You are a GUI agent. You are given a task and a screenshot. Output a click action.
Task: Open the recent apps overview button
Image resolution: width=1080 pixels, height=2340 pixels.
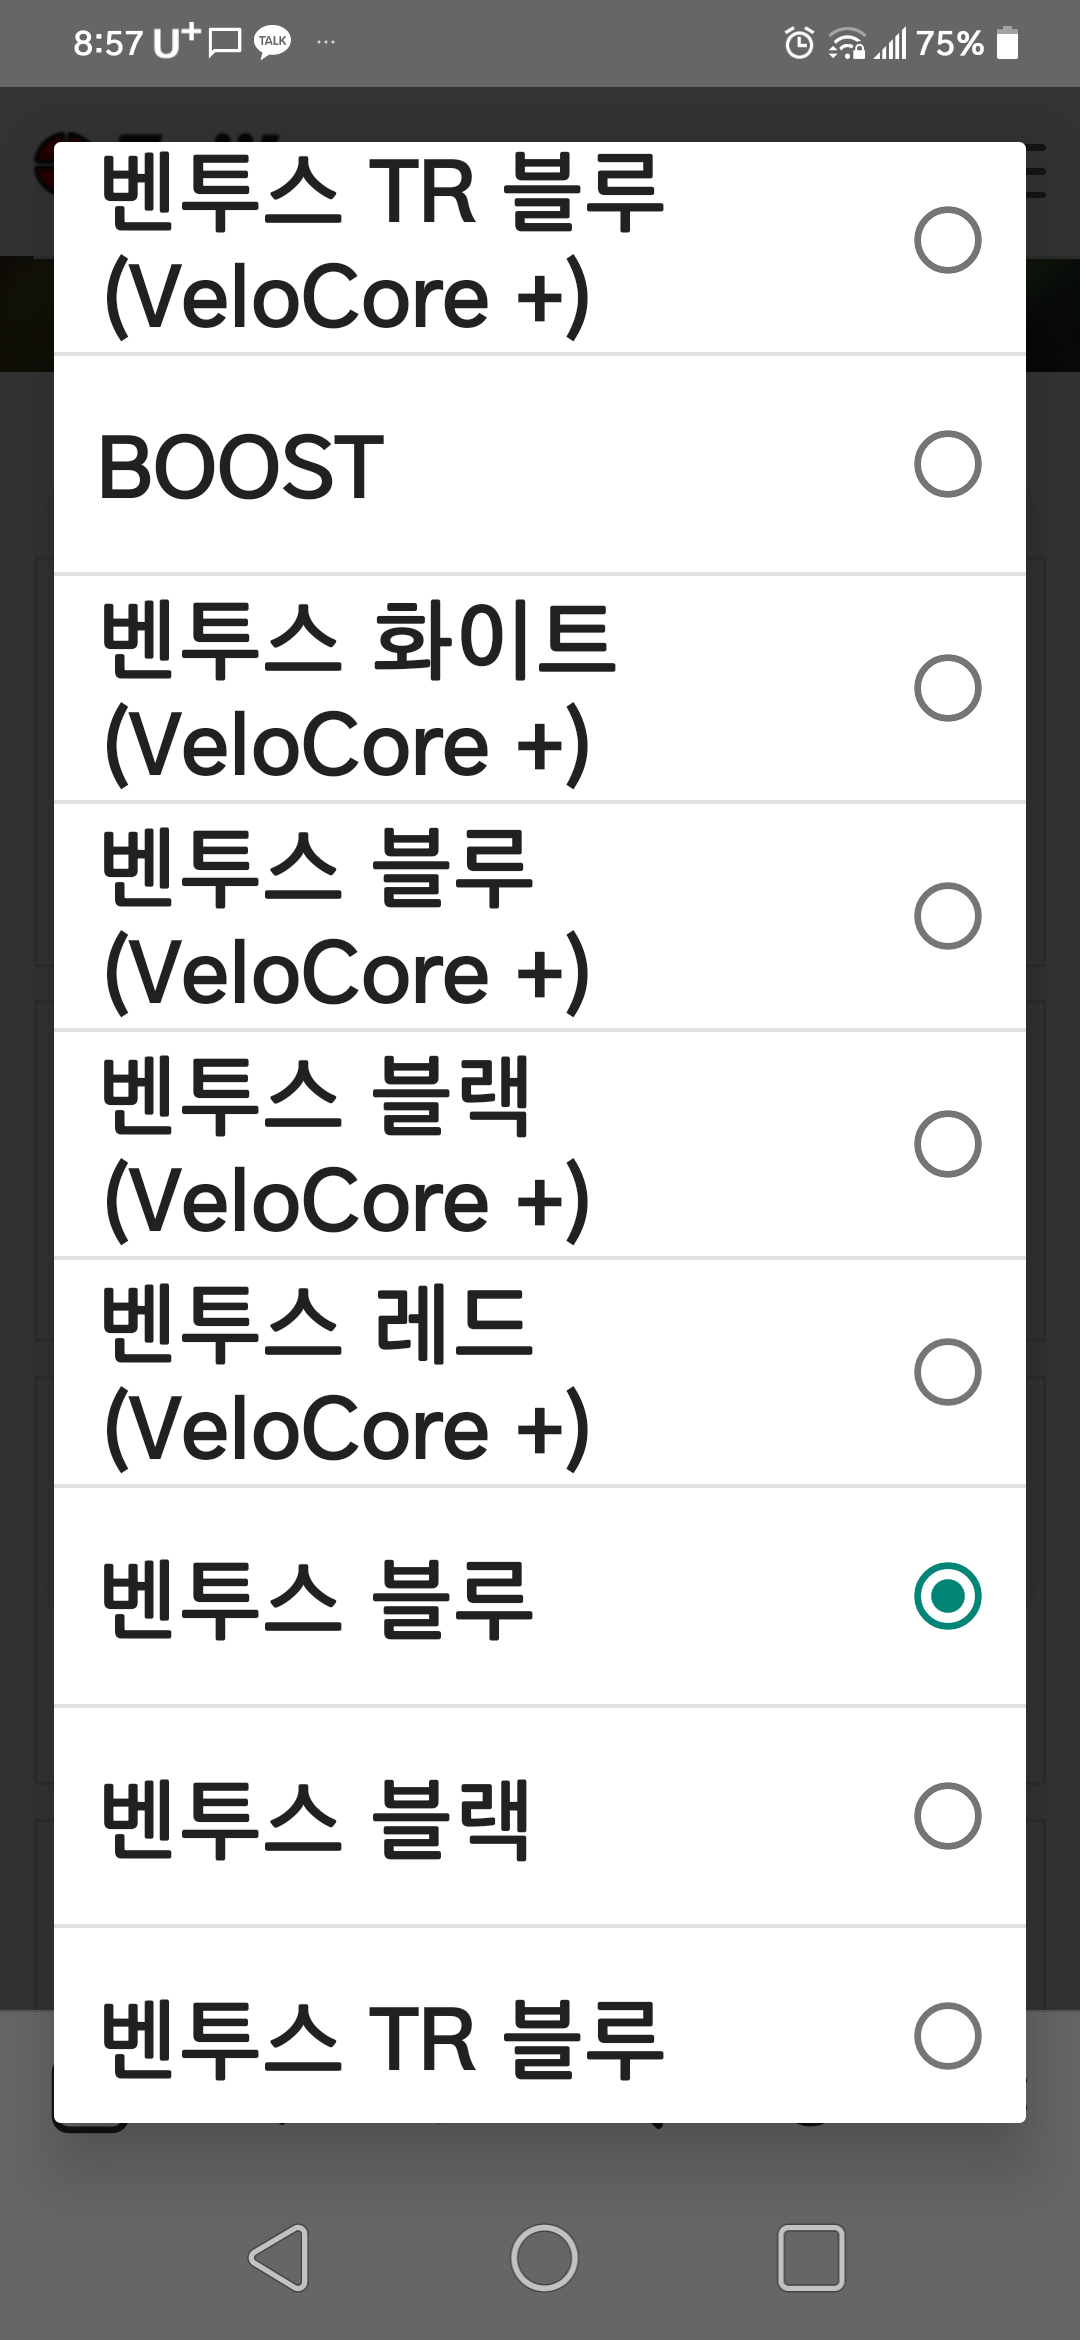pos(811,2258)
